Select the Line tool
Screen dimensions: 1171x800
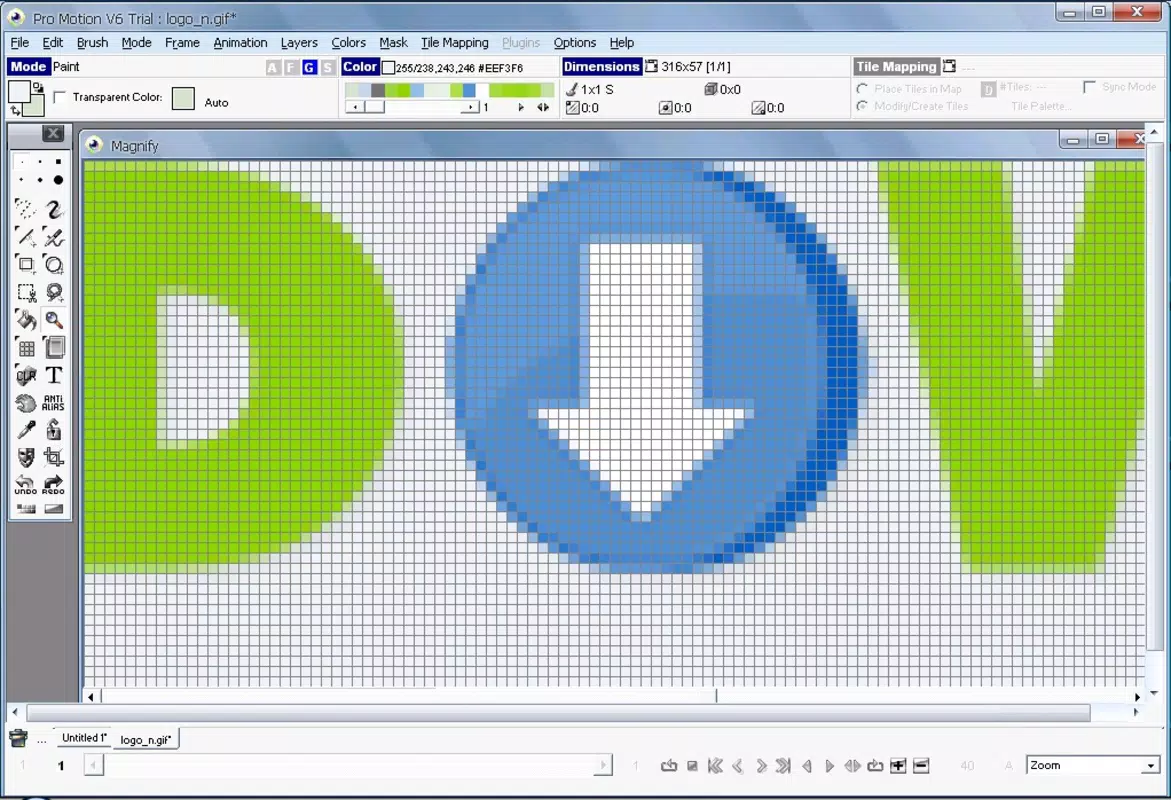point(25,238)
